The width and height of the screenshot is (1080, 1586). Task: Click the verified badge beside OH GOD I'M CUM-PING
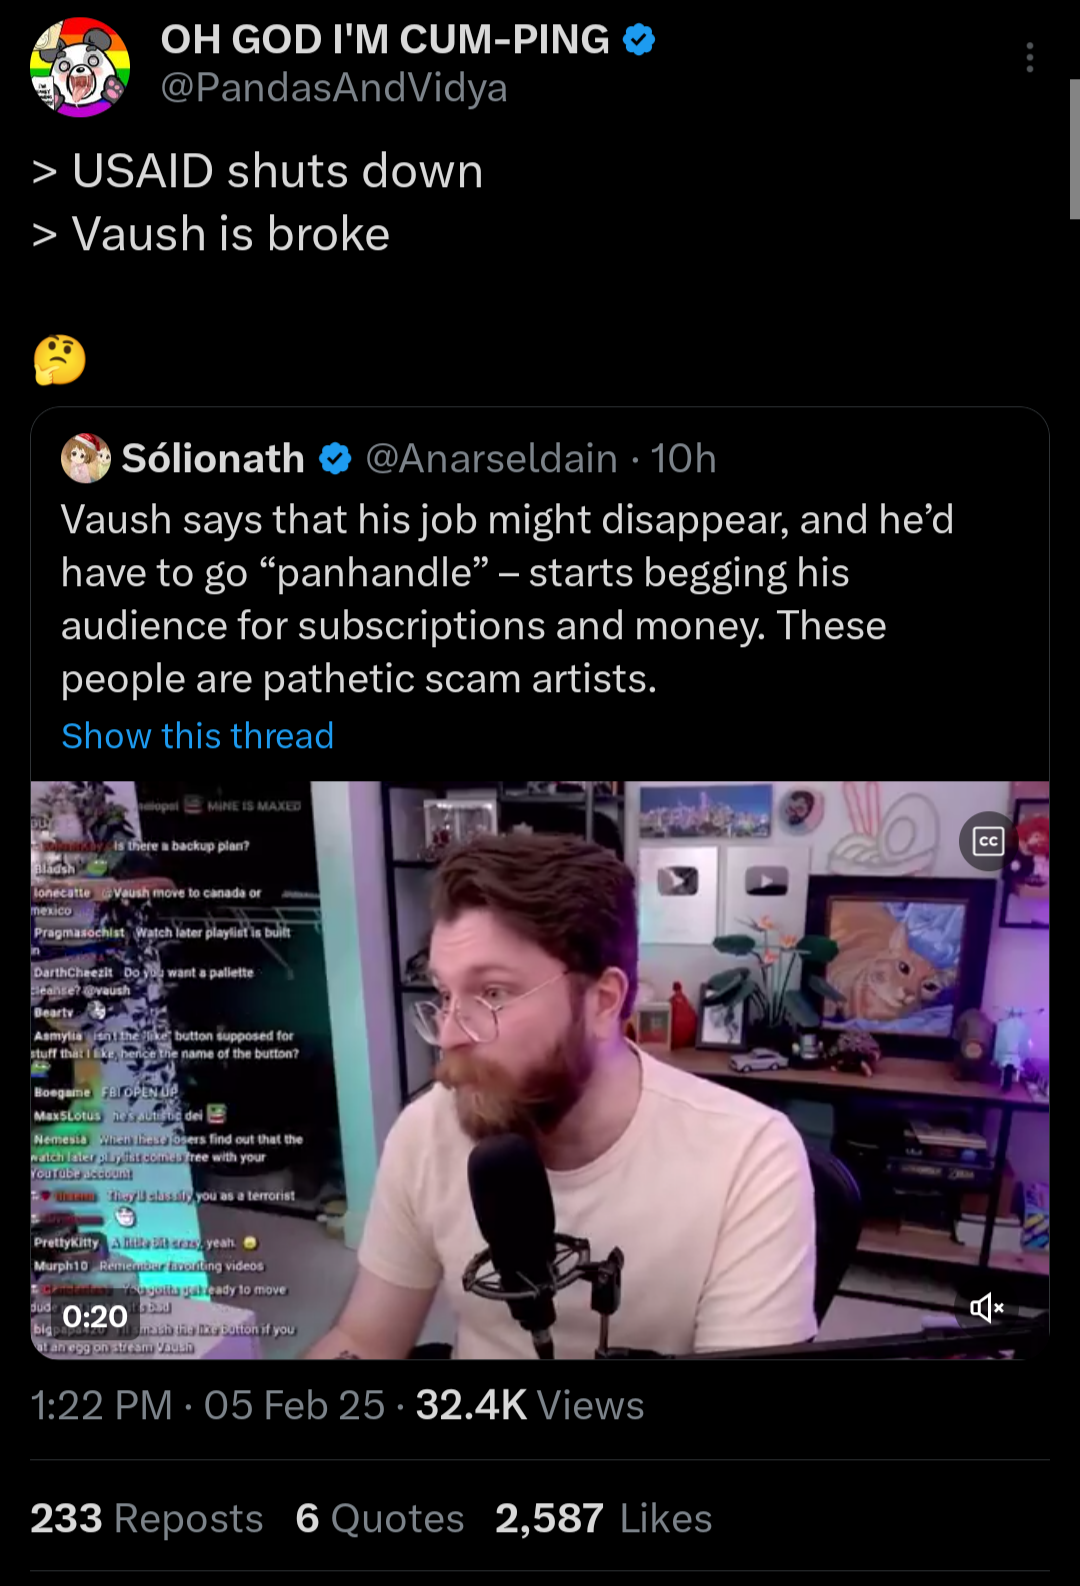[639, 40]
